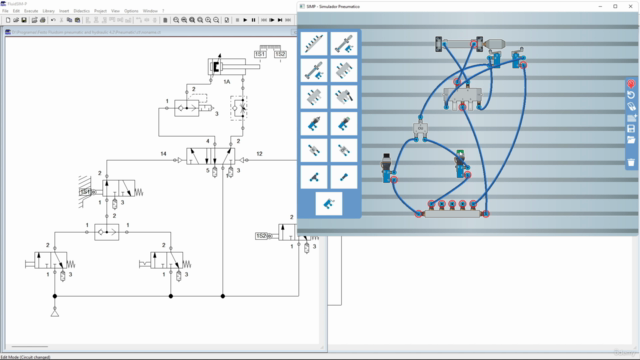Select the fifth-row right logic valve tile
This screenshot has height=360, width=640.
tap(344, 151)
